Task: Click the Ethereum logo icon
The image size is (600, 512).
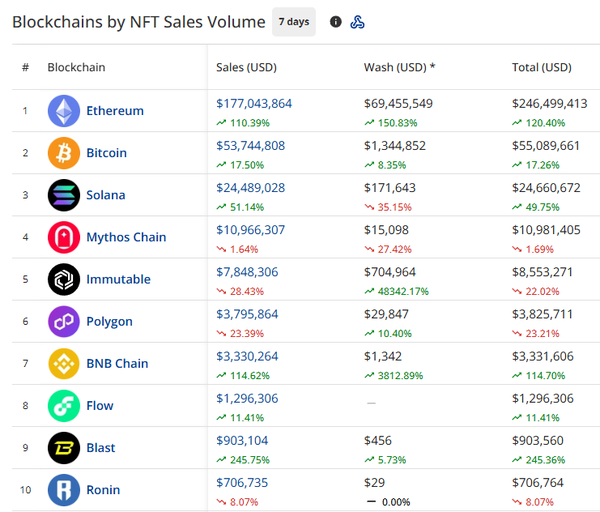Action: [64, 111]
